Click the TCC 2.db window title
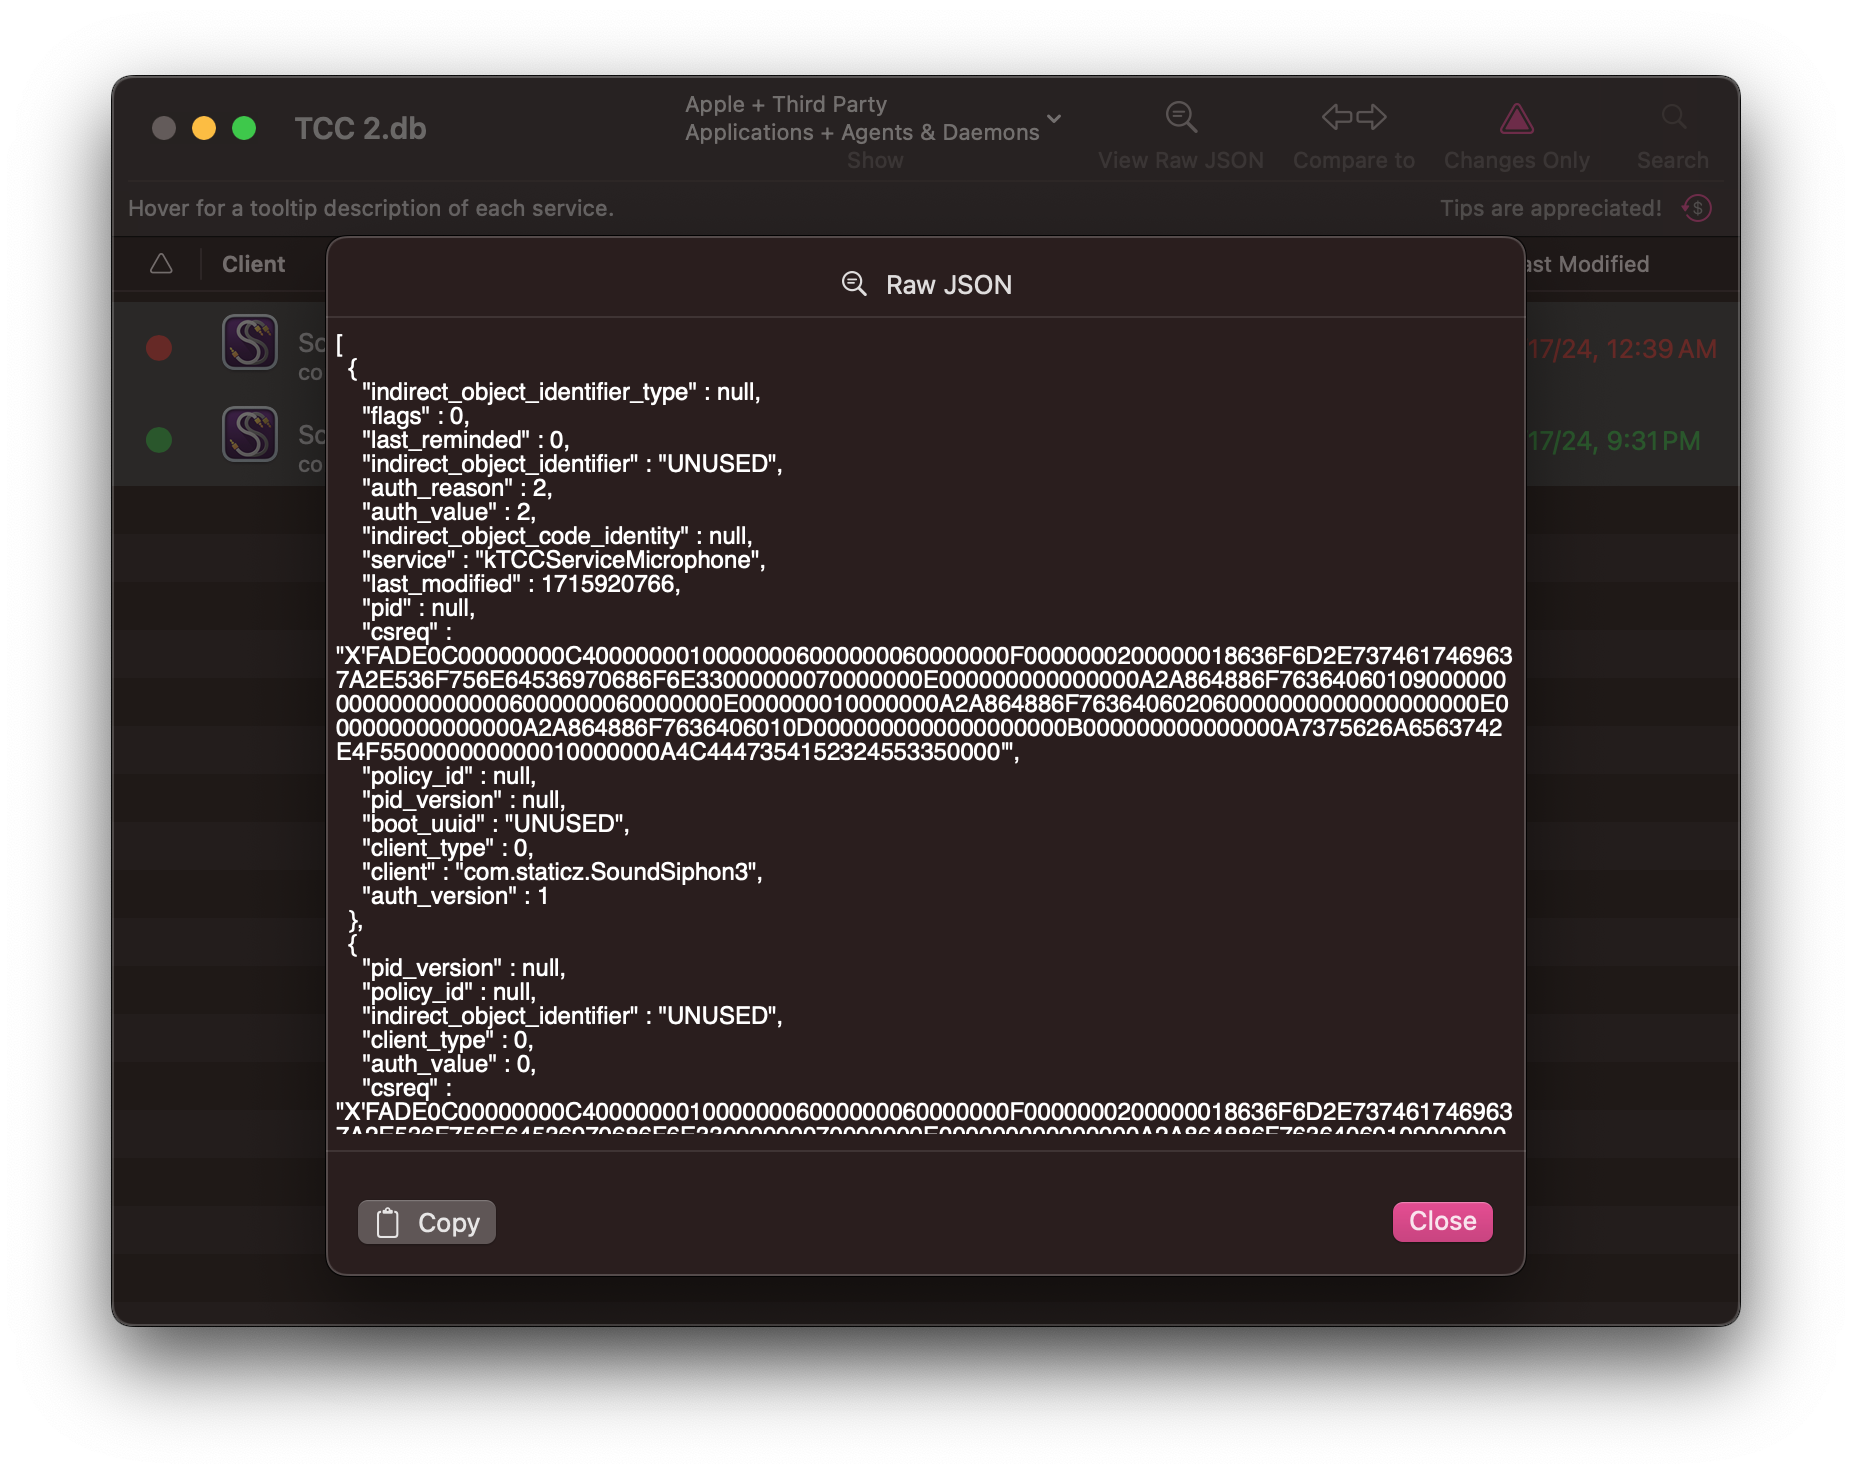Image resolution: width=1852 pixels, height=1474 pixels. [x=360, y=128]
